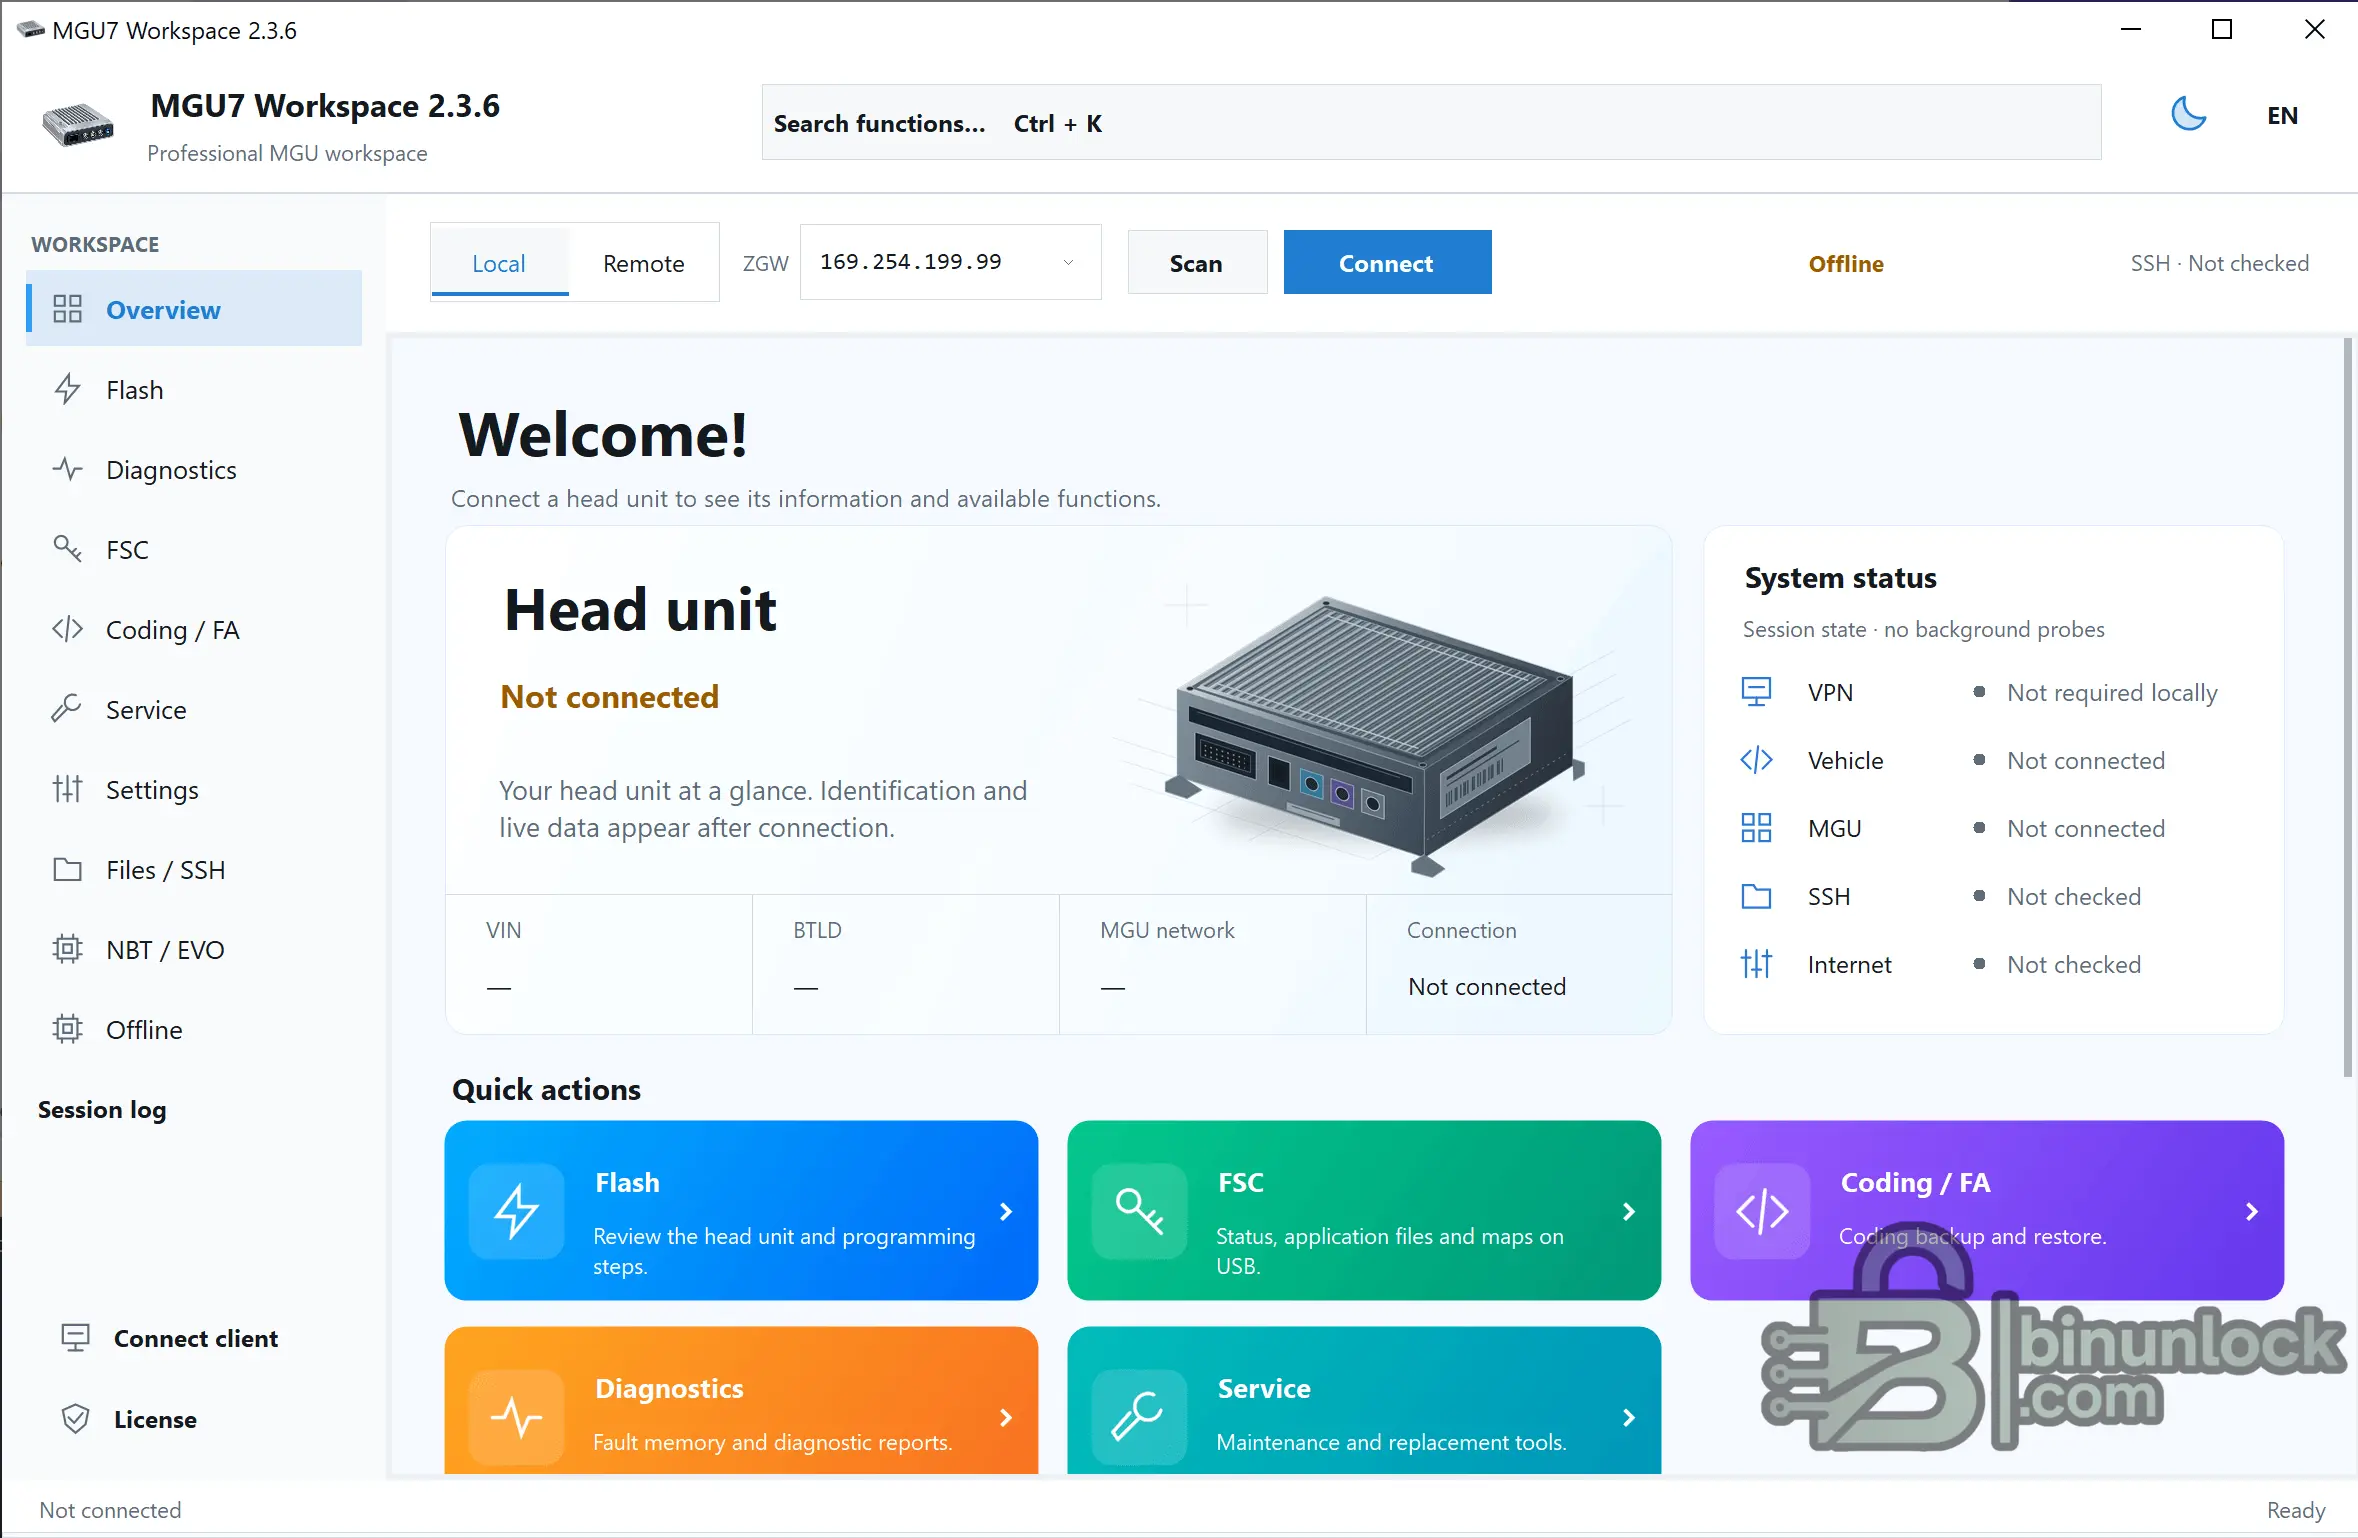Click the Offline status label at top
This screenshot has width=2358, height=1538.
click(1846, 263)
